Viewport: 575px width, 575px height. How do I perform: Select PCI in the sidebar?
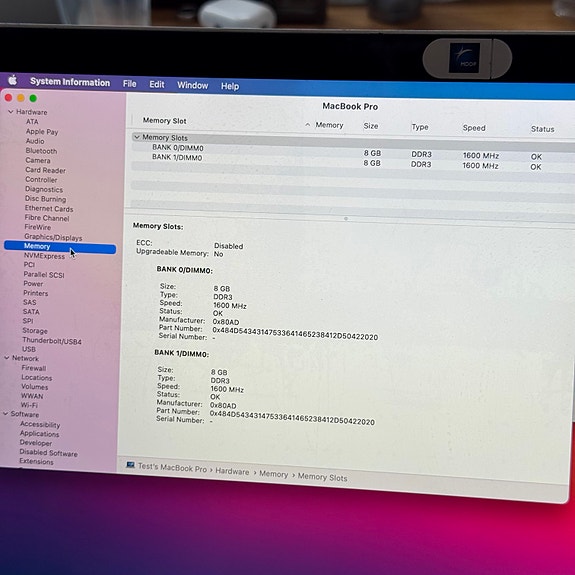pyautogui.click(x=29, y=265)
